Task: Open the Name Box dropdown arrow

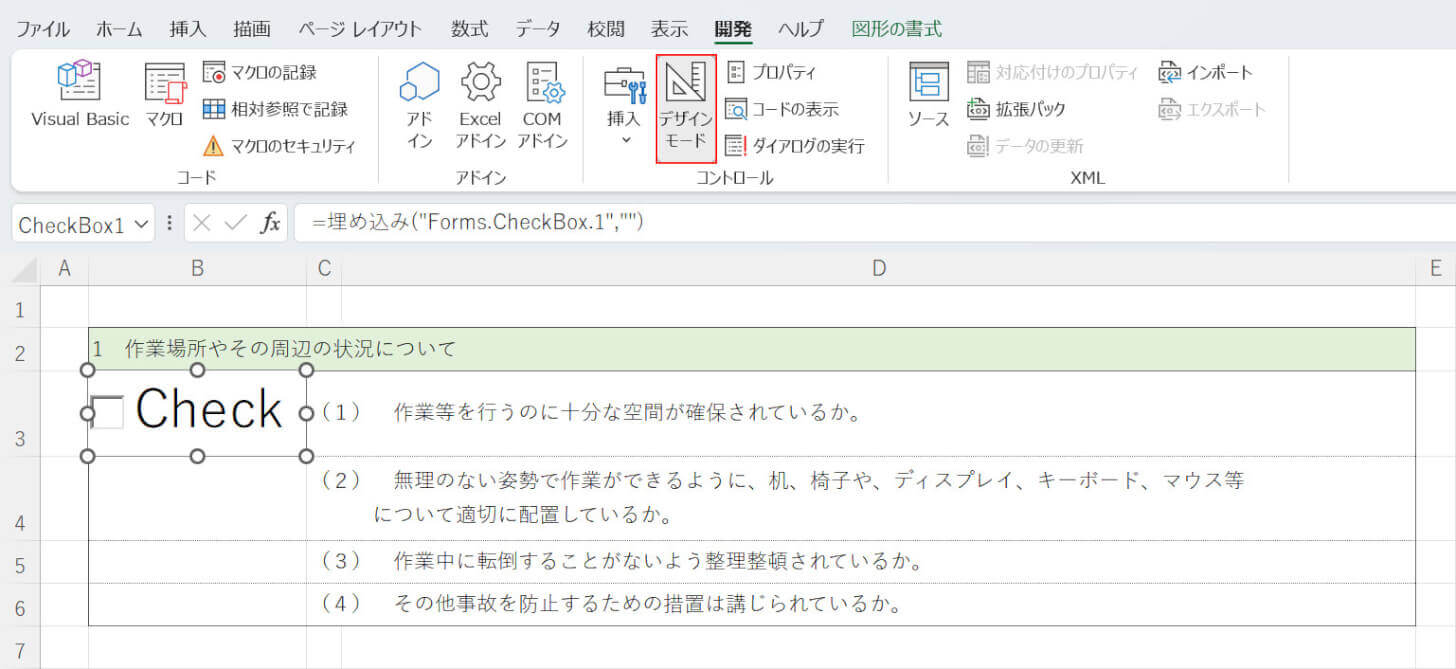Action: tap(142, 224)
